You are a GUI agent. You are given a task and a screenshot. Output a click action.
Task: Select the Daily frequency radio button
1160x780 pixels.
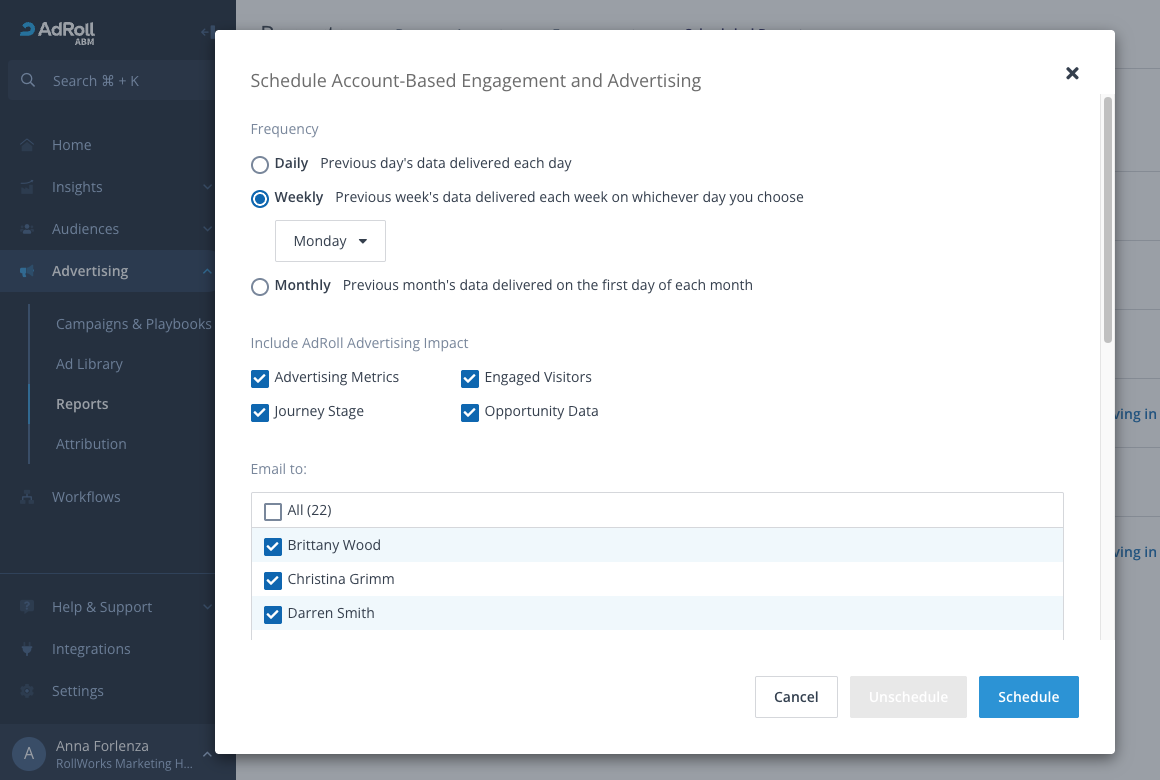tap(260, 165)
